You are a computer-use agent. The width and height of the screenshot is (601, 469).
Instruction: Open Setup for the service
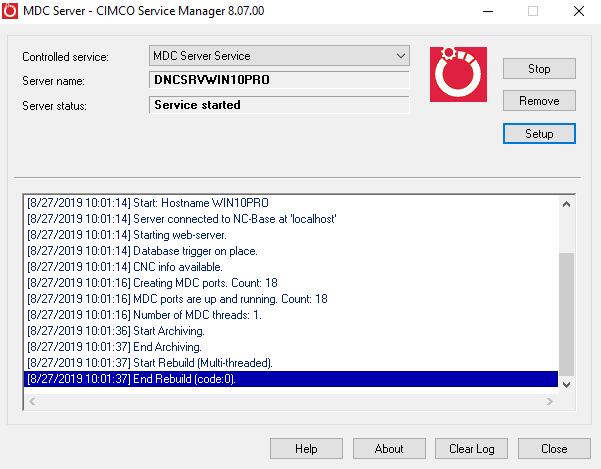click(x=539, y=134)
